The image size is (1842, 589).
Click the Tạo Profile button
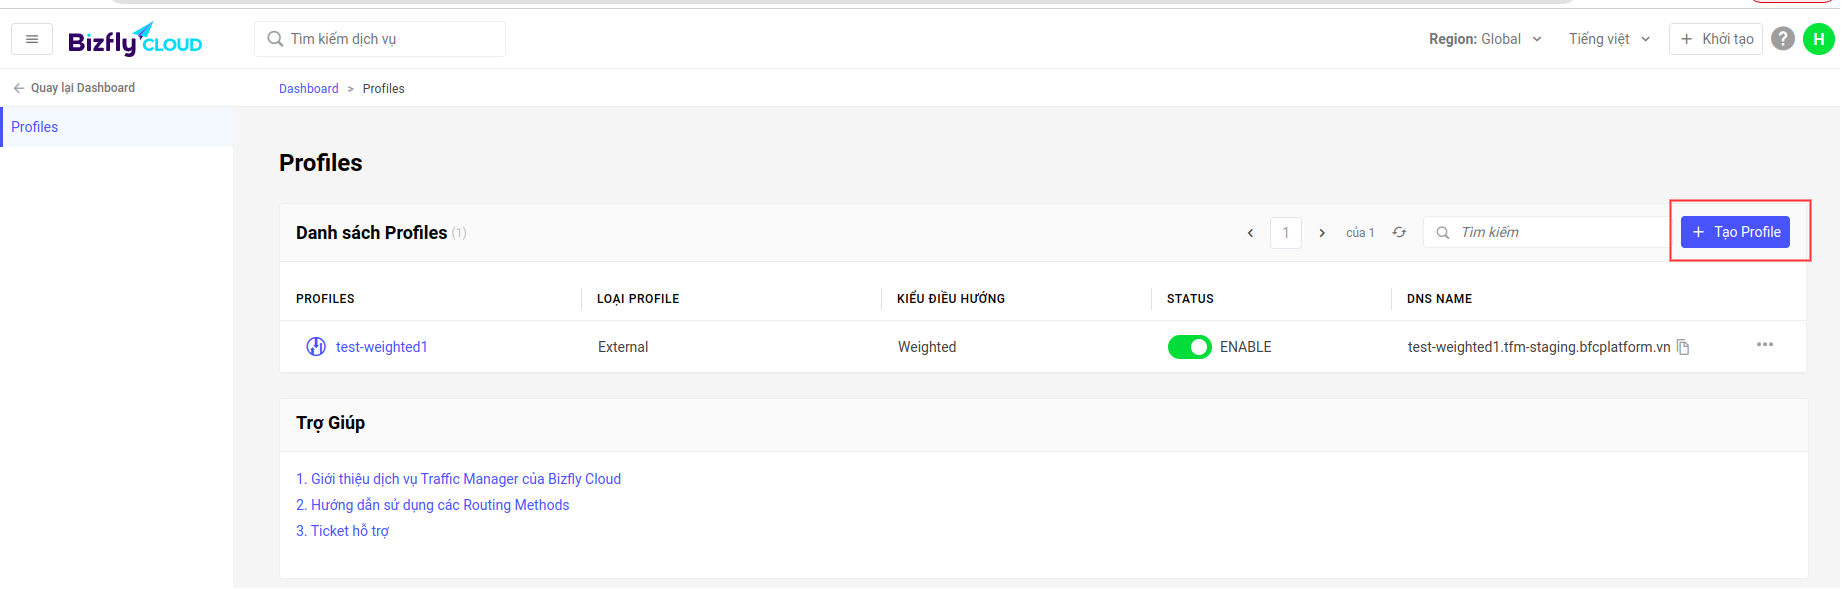[x=1735, y=232]
